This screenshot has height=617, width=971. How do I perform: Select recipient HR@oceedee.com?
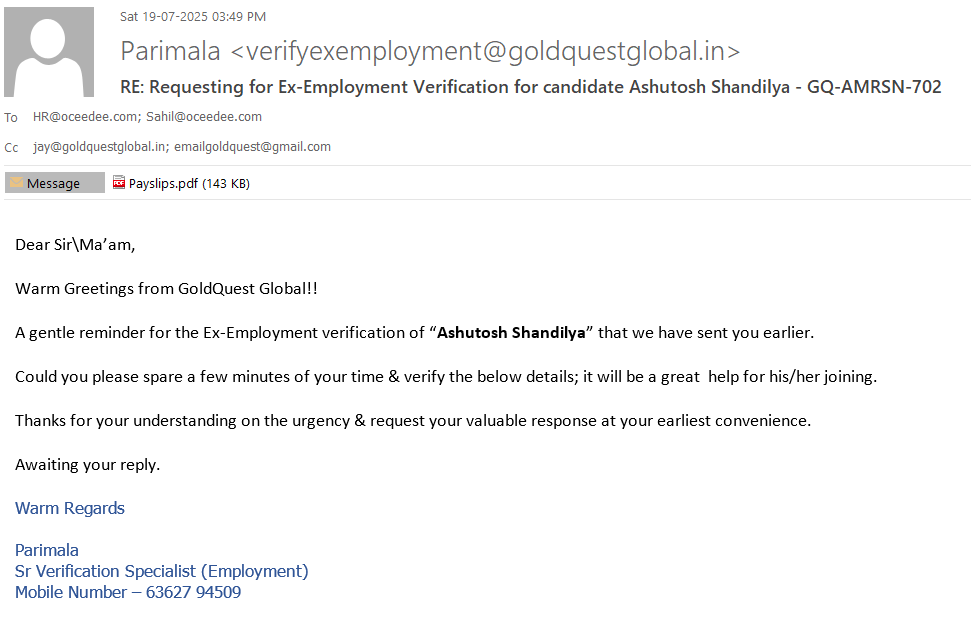coord(85,117)
